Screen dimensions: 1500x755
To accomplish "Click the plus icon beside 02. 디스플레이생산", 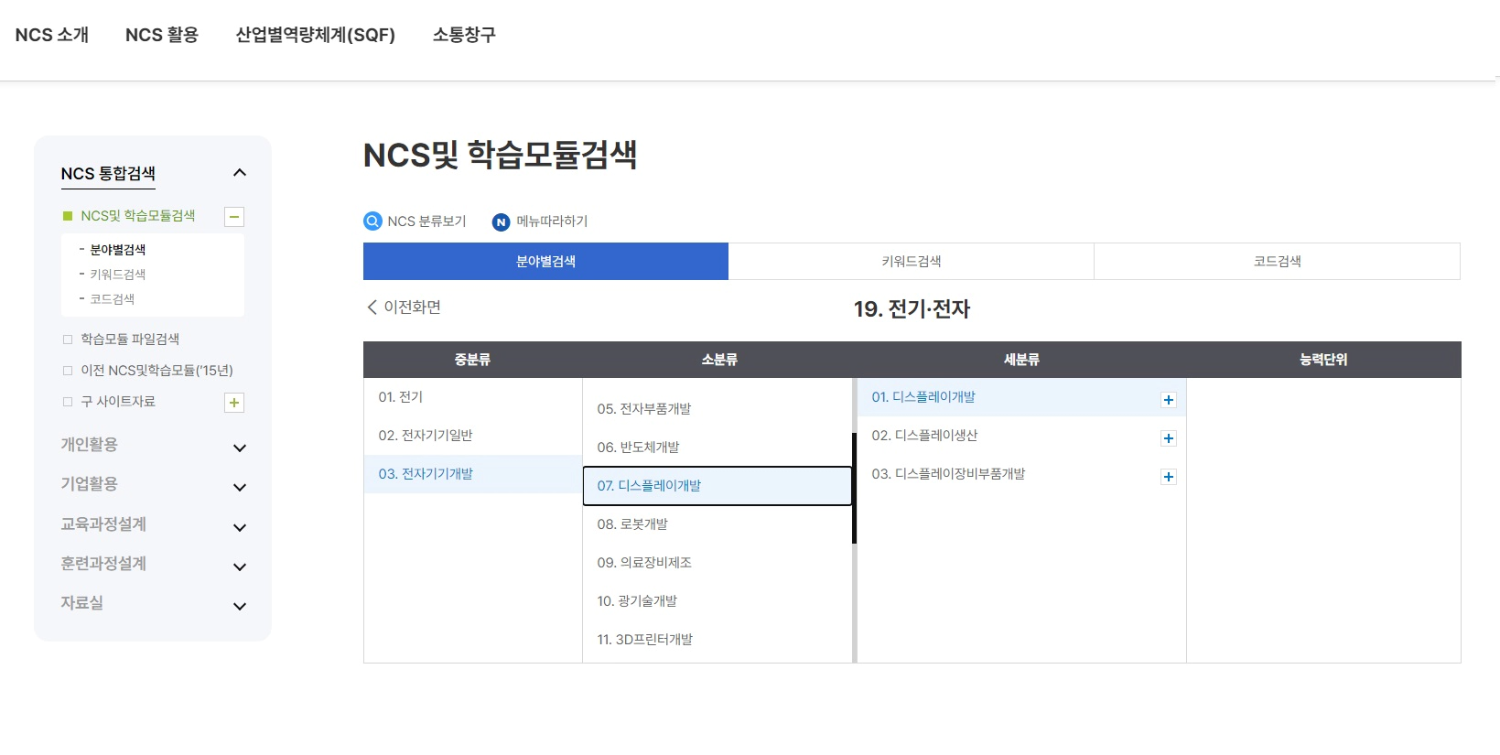I will (1168, 437).
